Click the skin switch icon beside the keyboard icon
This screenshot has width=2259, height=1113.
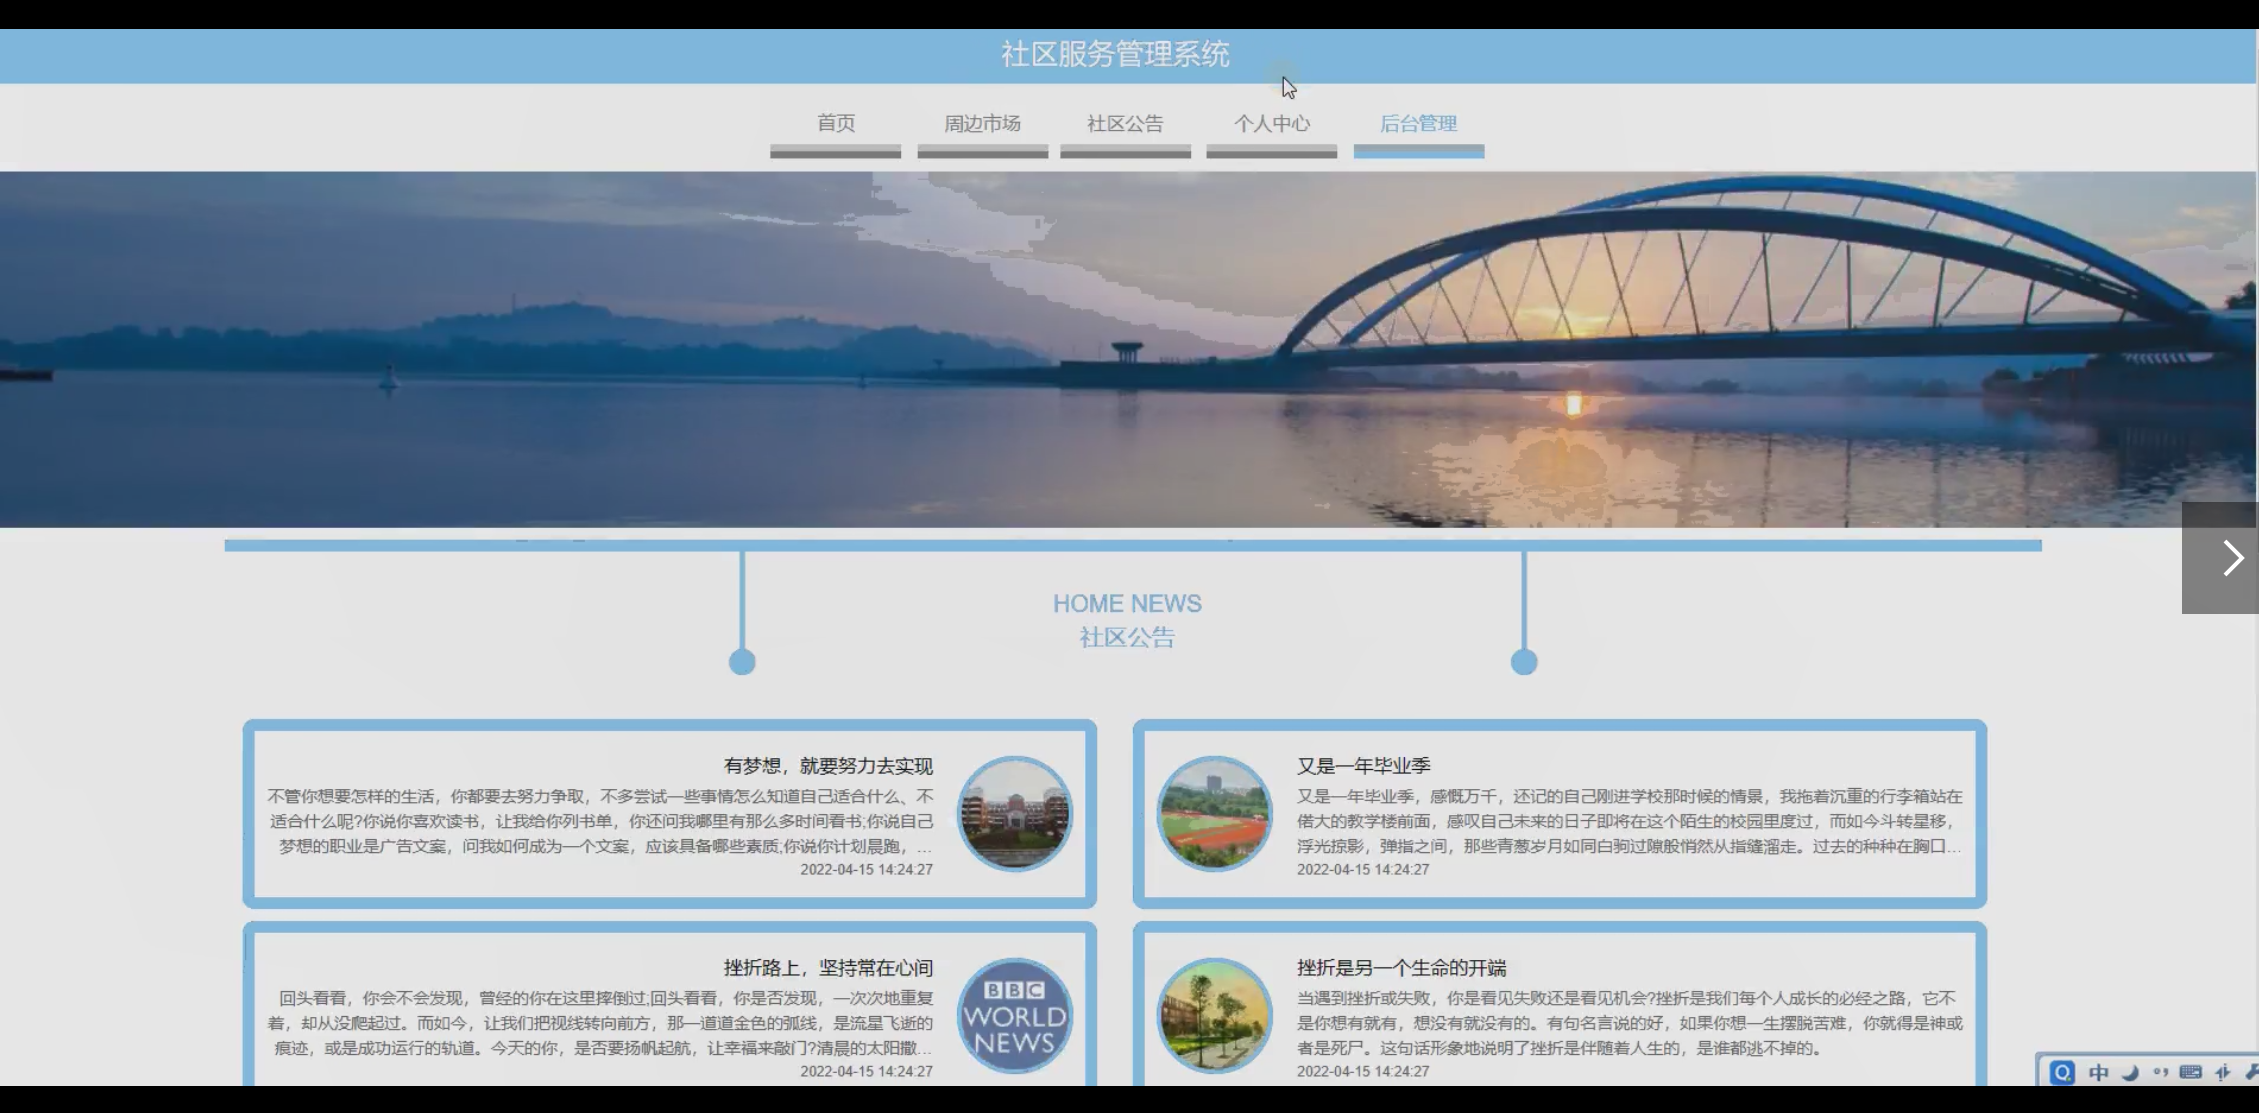tap(2222, 1072)
